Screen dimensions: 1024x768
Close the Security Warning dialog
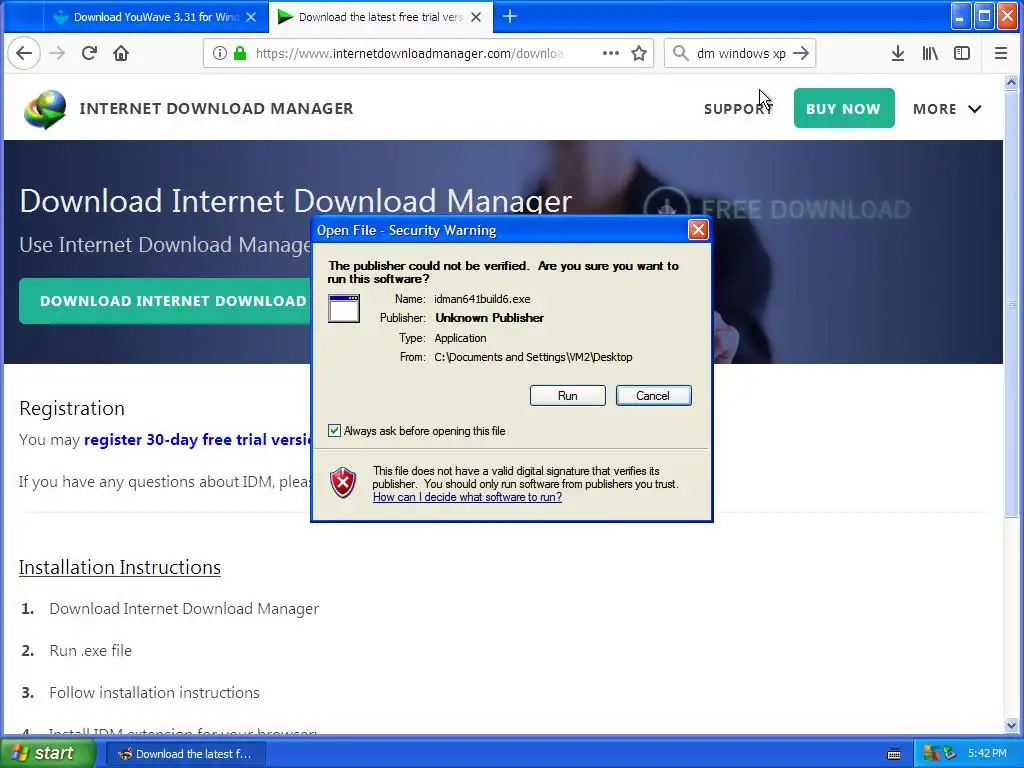(x=698, y=230)
